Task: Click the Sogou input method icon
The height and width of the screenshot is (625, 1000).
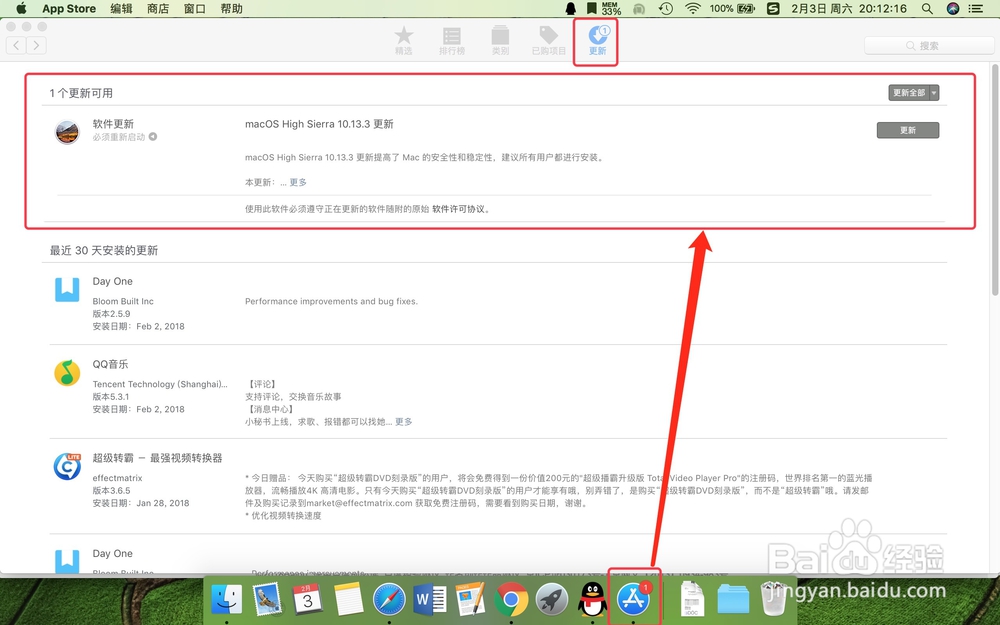Action: (773, 8)
